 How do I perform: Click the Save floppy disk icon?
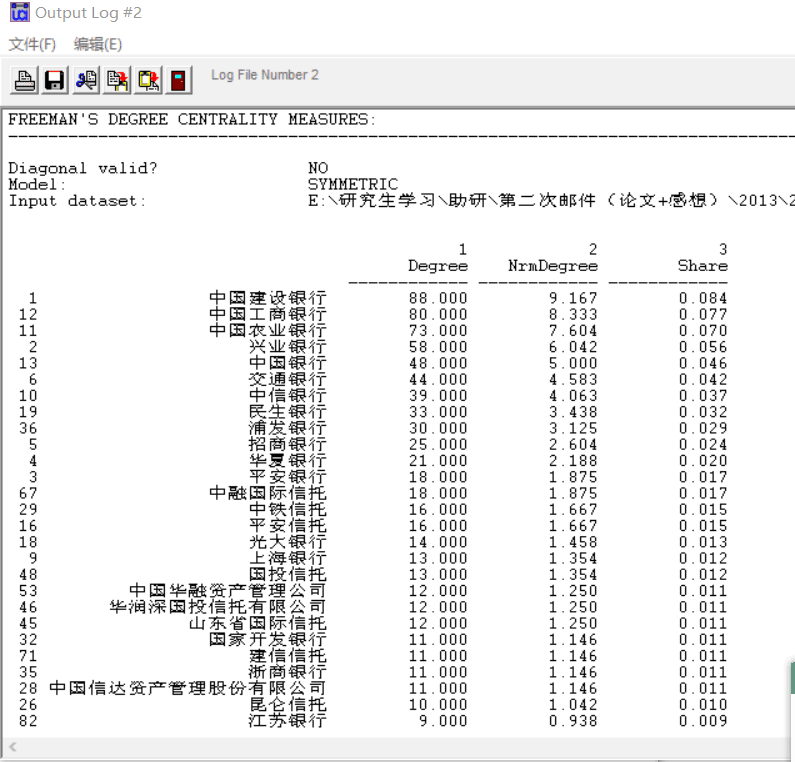(55, 80)
